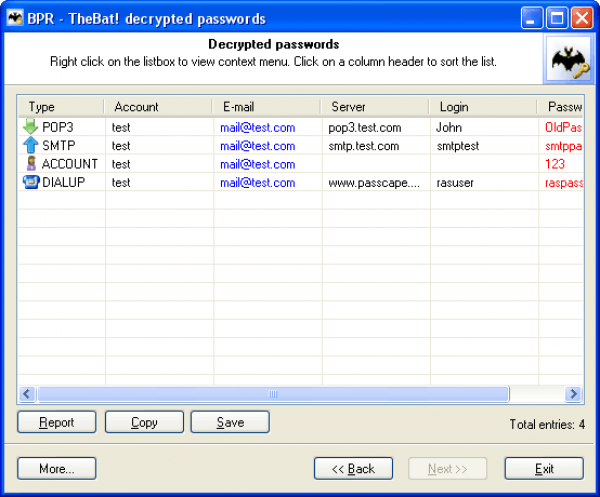This screenshot has height=497, width=600.
Task: Minimize the BPR window
Action: tap(531, 18)
